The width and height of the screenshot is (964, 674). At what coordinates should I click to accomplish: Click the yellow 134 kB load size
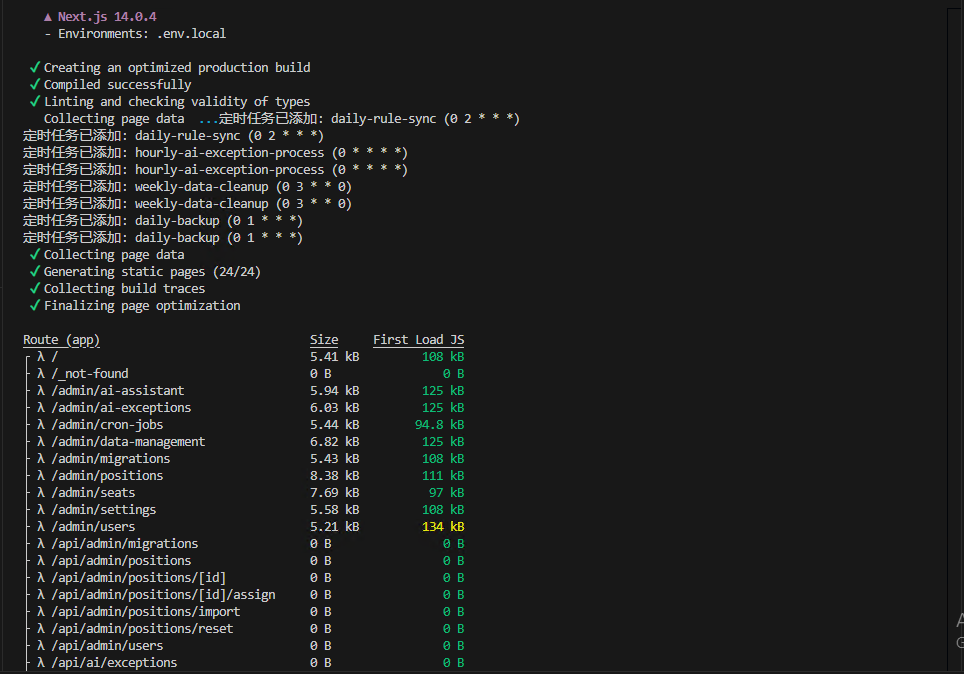(x=442, y=527)
